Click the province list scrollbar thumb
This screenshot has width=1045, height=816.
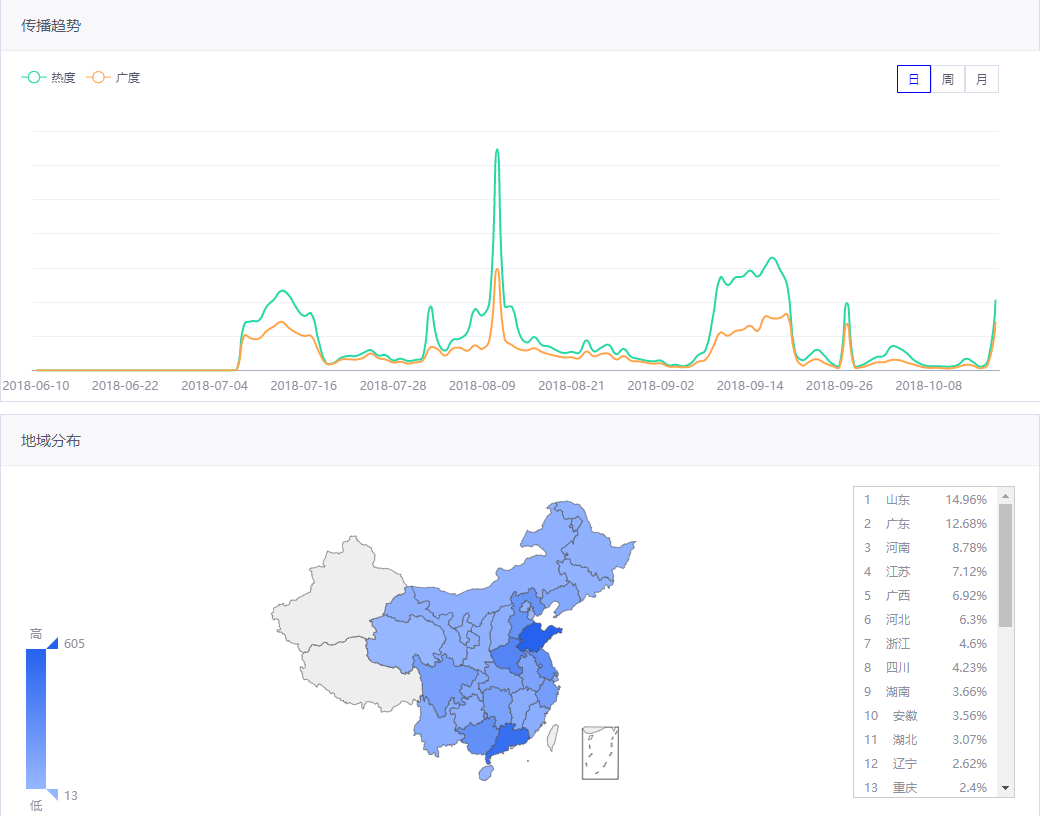[1006, 565]
